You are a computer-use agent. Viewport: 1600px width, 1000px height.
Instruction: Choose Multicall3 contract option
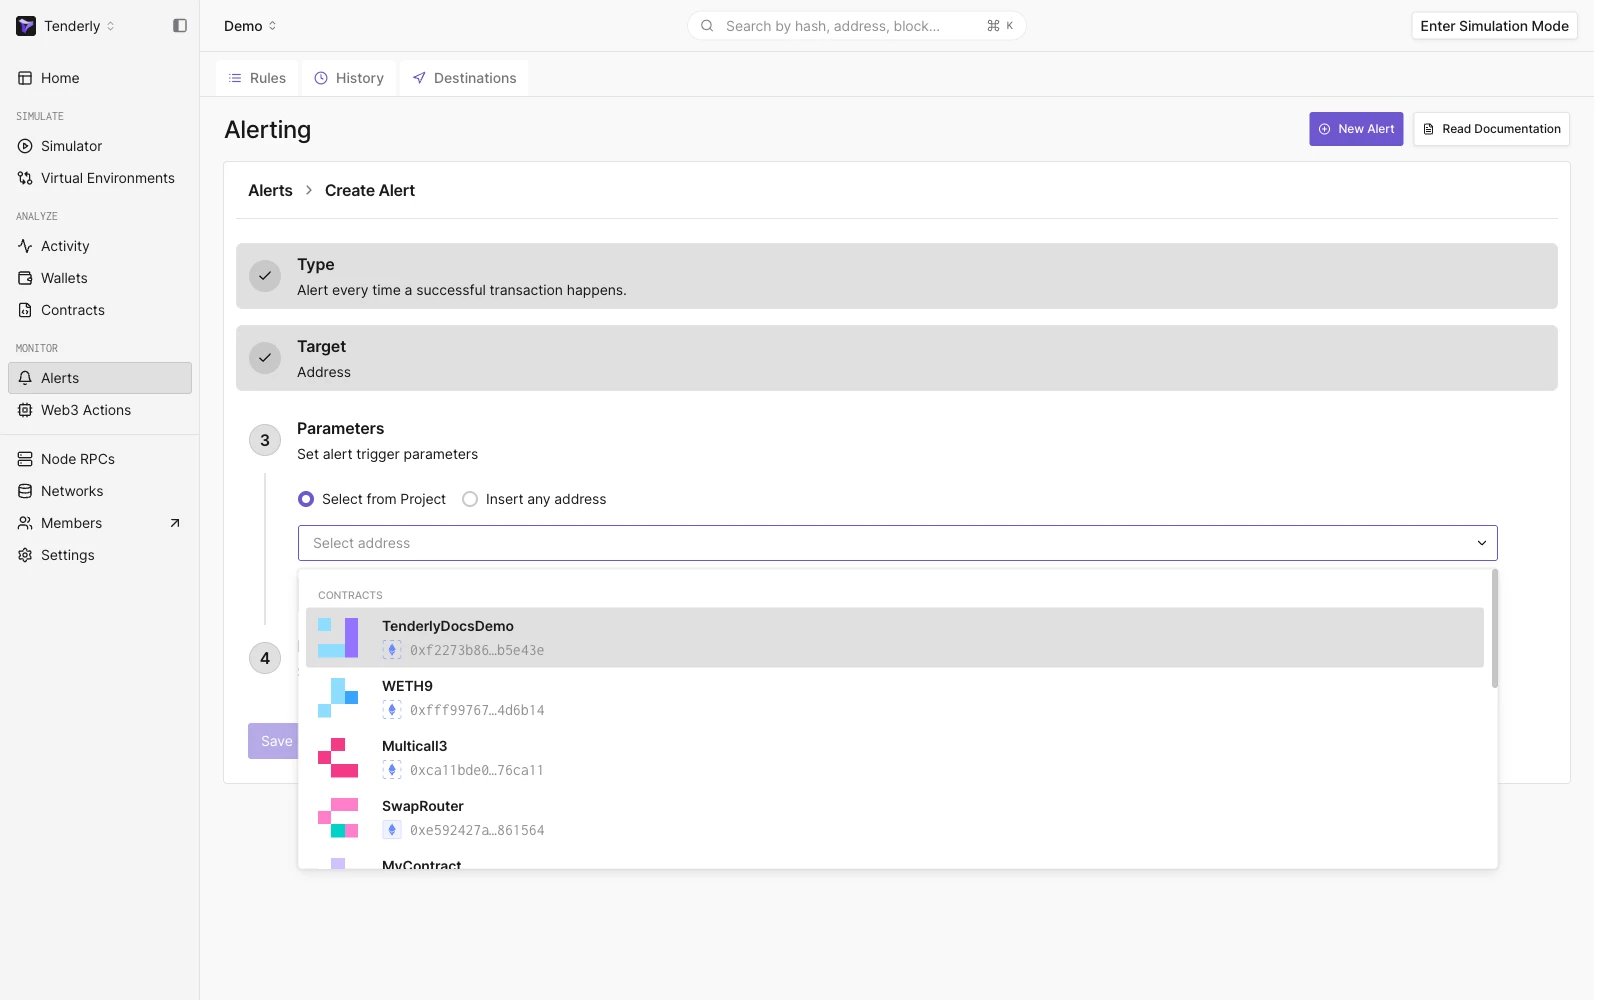click(x=895, y=758)
